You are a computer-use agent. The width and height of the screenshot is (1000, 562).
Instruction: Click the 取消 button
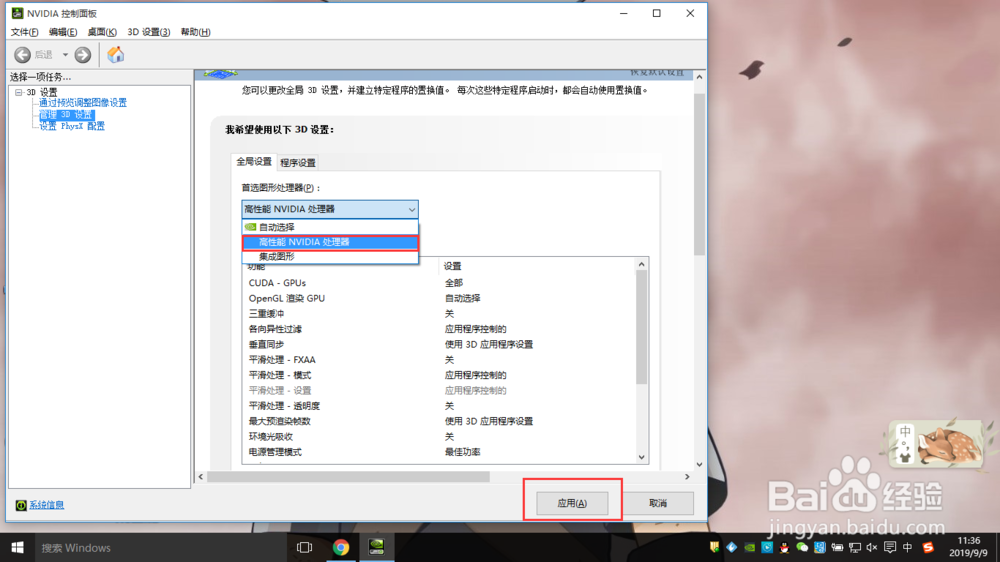coord(658,503)
